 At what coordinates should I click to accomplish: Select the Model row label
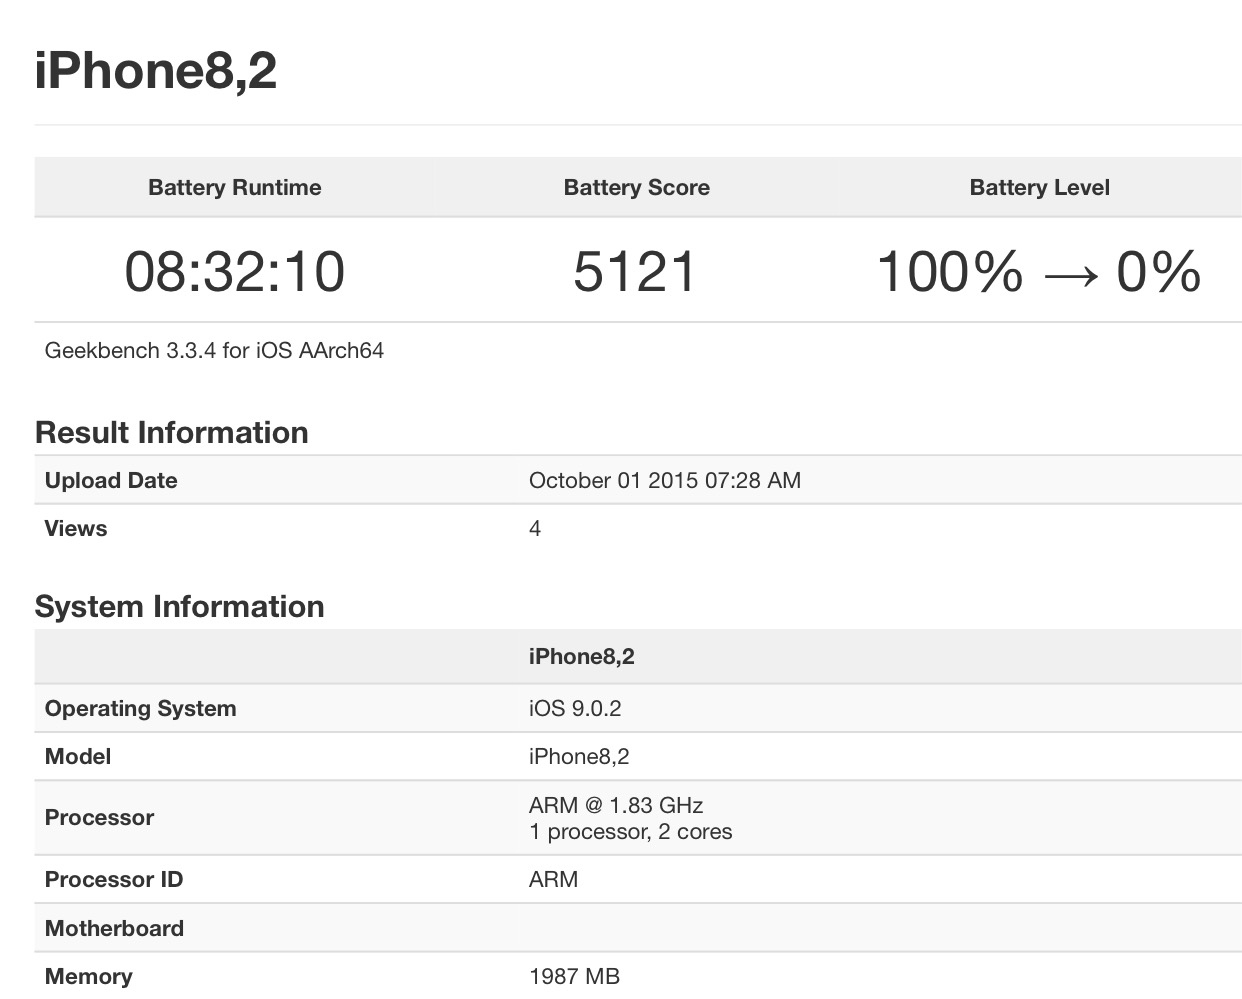[78, 757]
